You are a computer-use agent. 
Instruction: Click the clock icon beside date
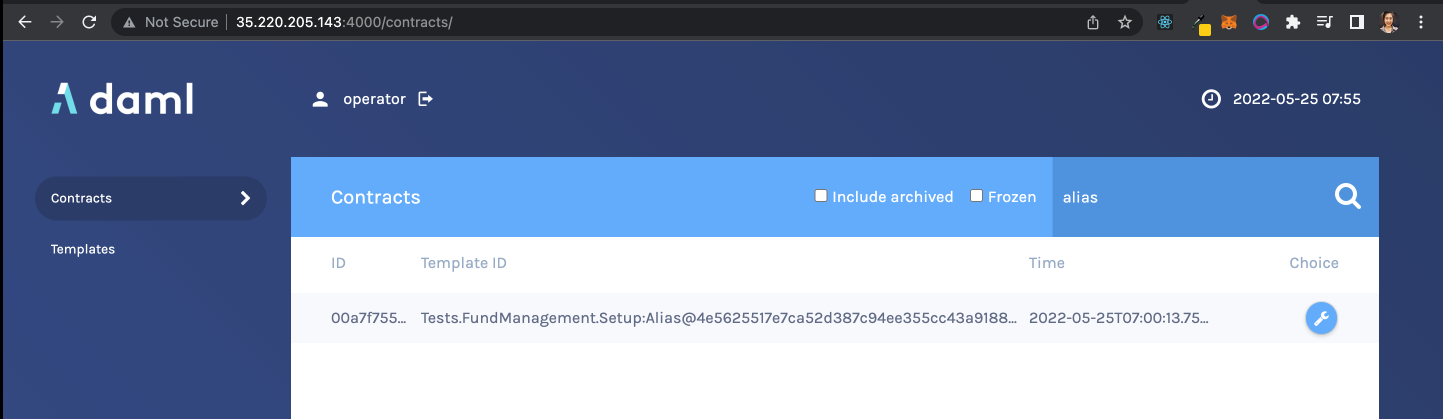(1211, 99)
